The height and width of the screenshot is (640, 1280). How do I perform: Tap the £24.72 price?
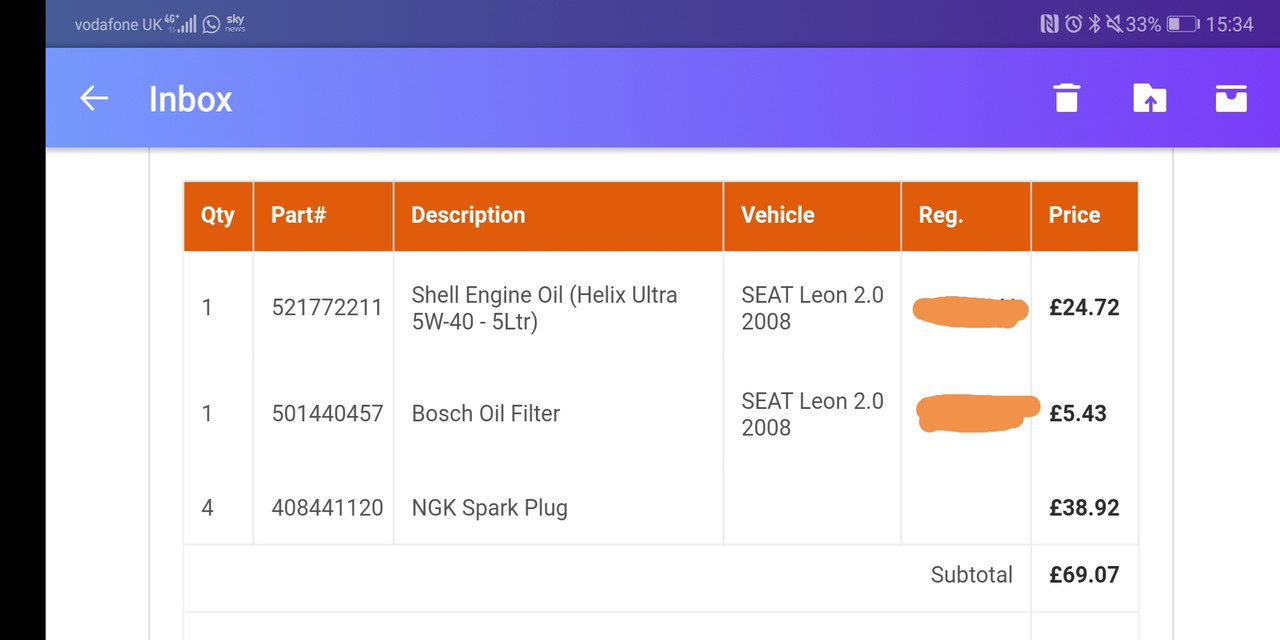1084,308
